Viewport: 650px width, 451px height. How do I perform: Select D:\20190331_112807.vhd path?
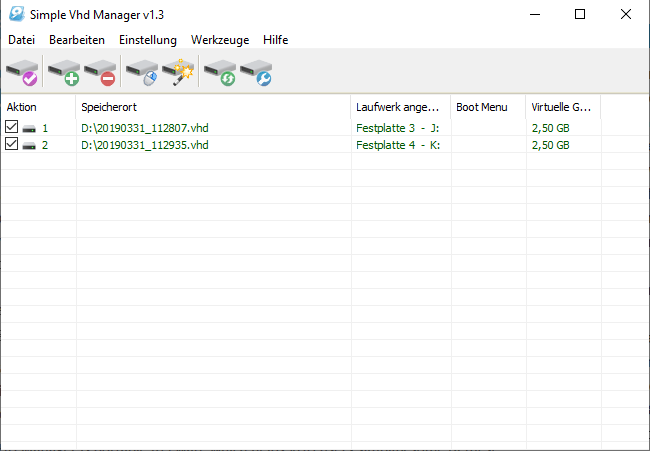(145, 128)
